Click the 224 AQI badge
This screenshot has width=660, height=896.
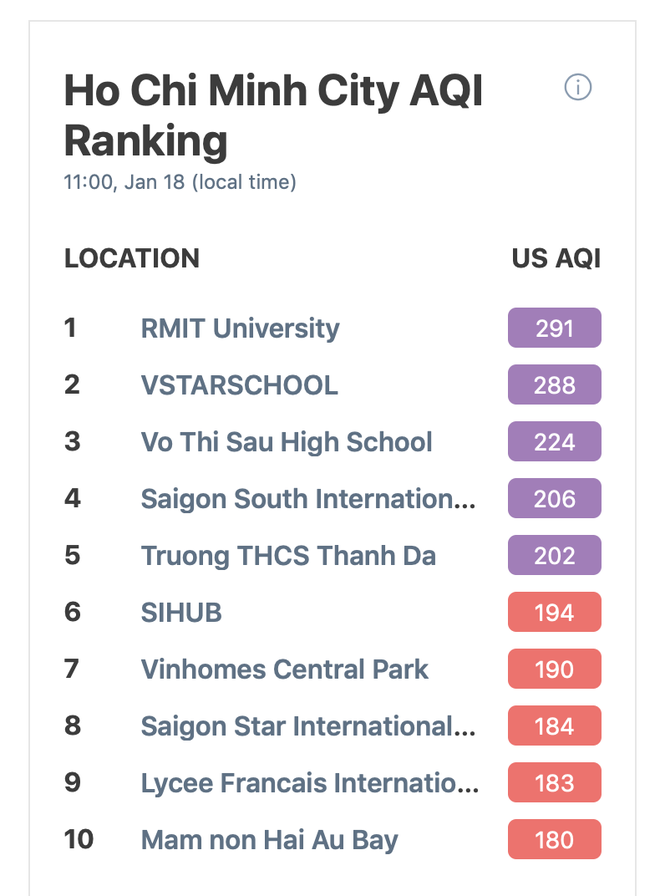coord(554,442)
